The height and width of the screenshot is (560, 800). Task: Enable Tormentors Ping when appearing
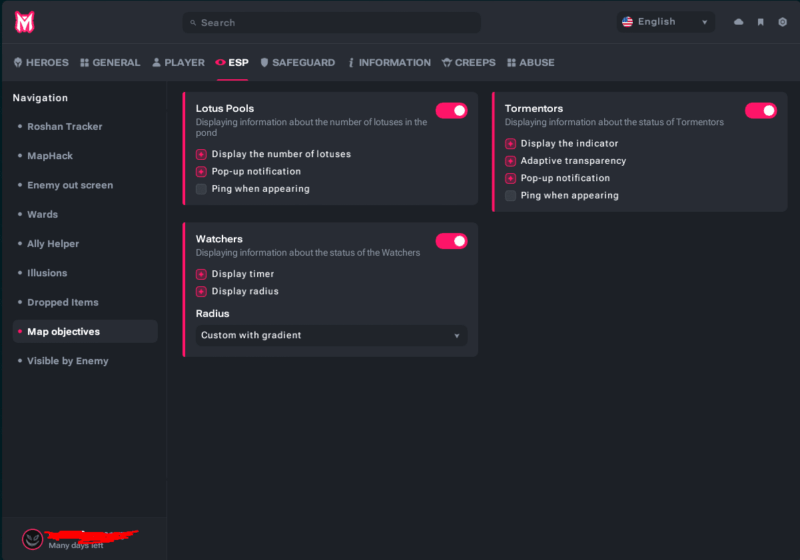tap(510, 195)
